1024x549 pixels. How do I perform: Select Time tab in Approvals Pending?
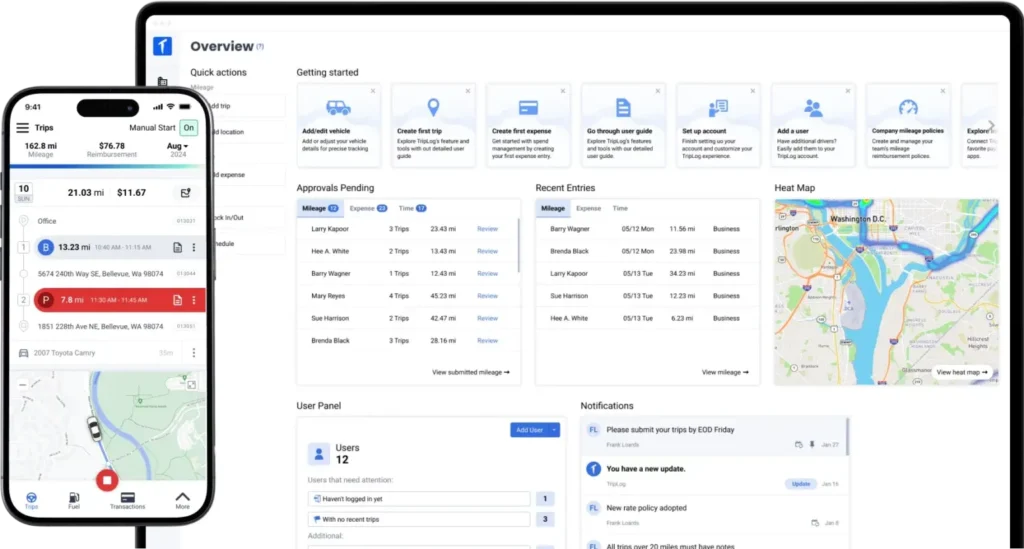coord(412,208)
